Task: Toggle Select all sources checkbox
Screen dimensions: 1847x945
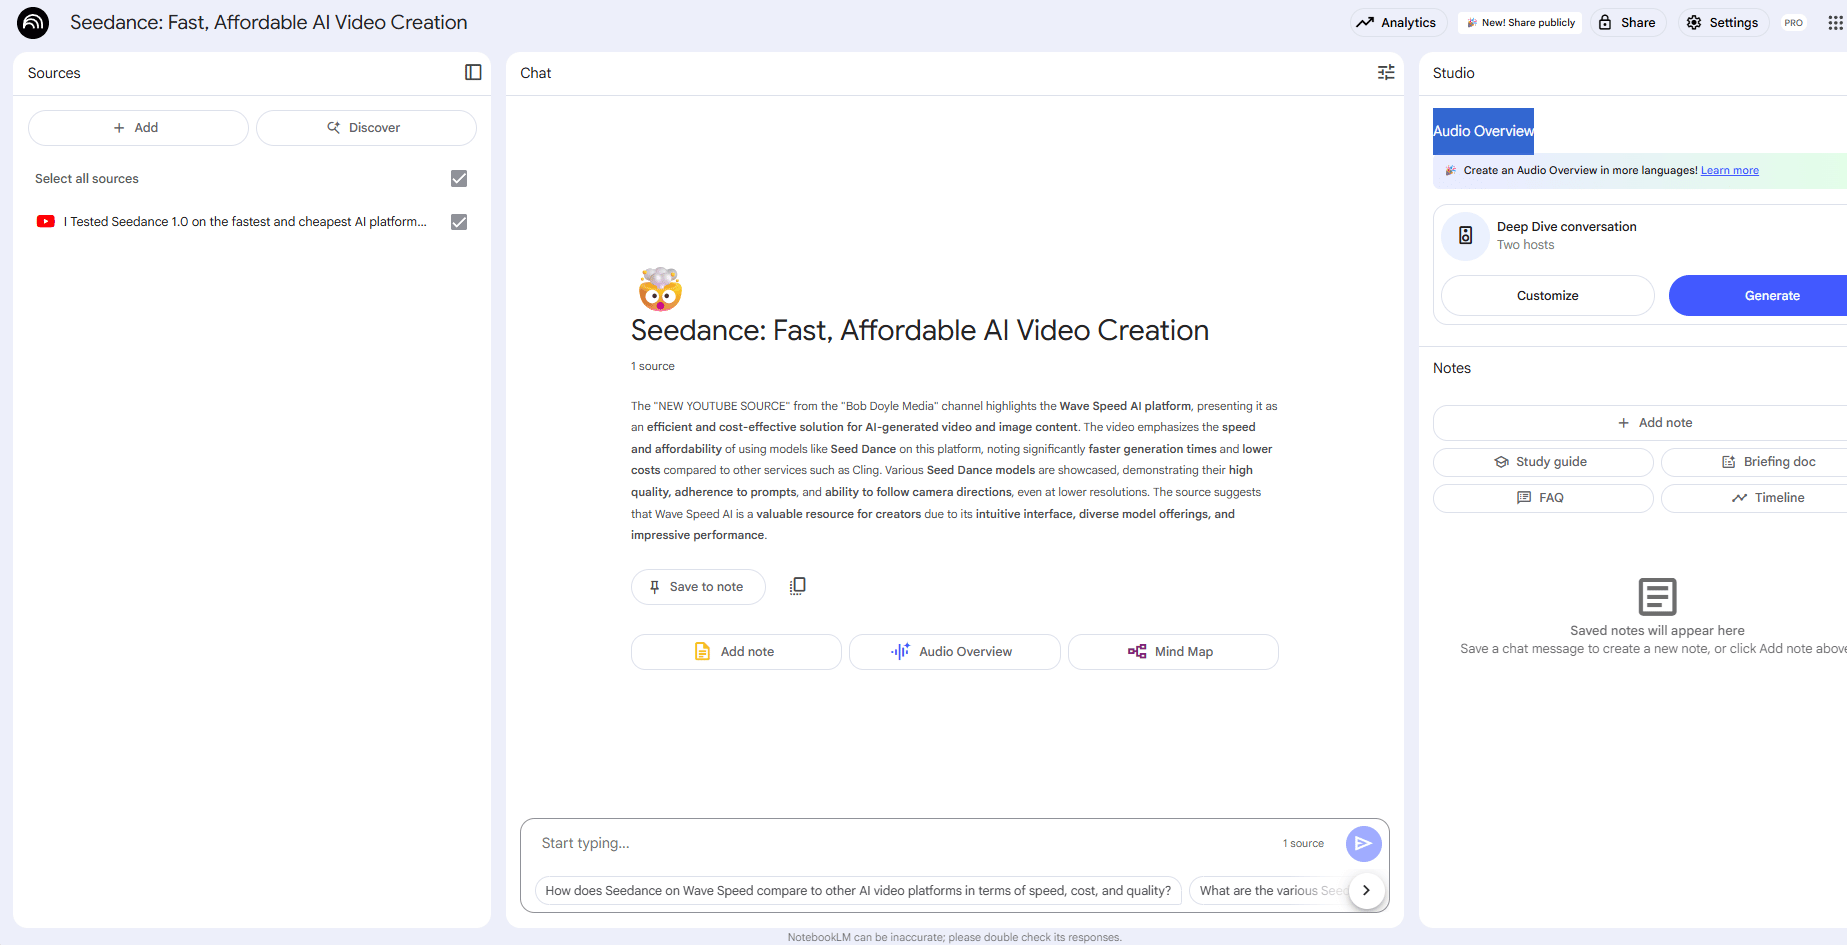Action: click(459, 178)
